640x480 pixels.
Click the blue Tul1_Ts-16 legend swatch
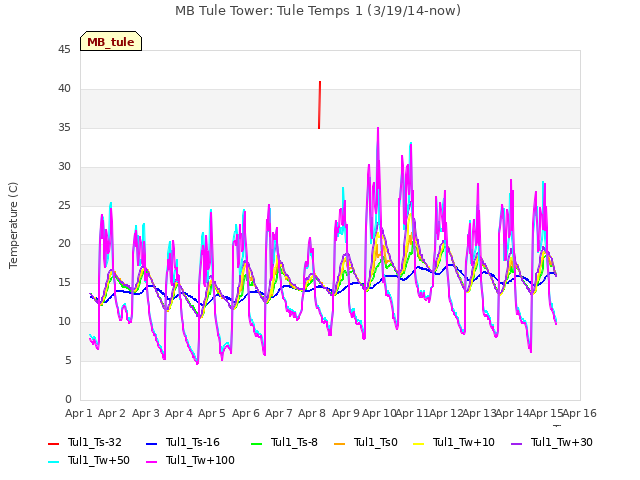pos(151,443)
